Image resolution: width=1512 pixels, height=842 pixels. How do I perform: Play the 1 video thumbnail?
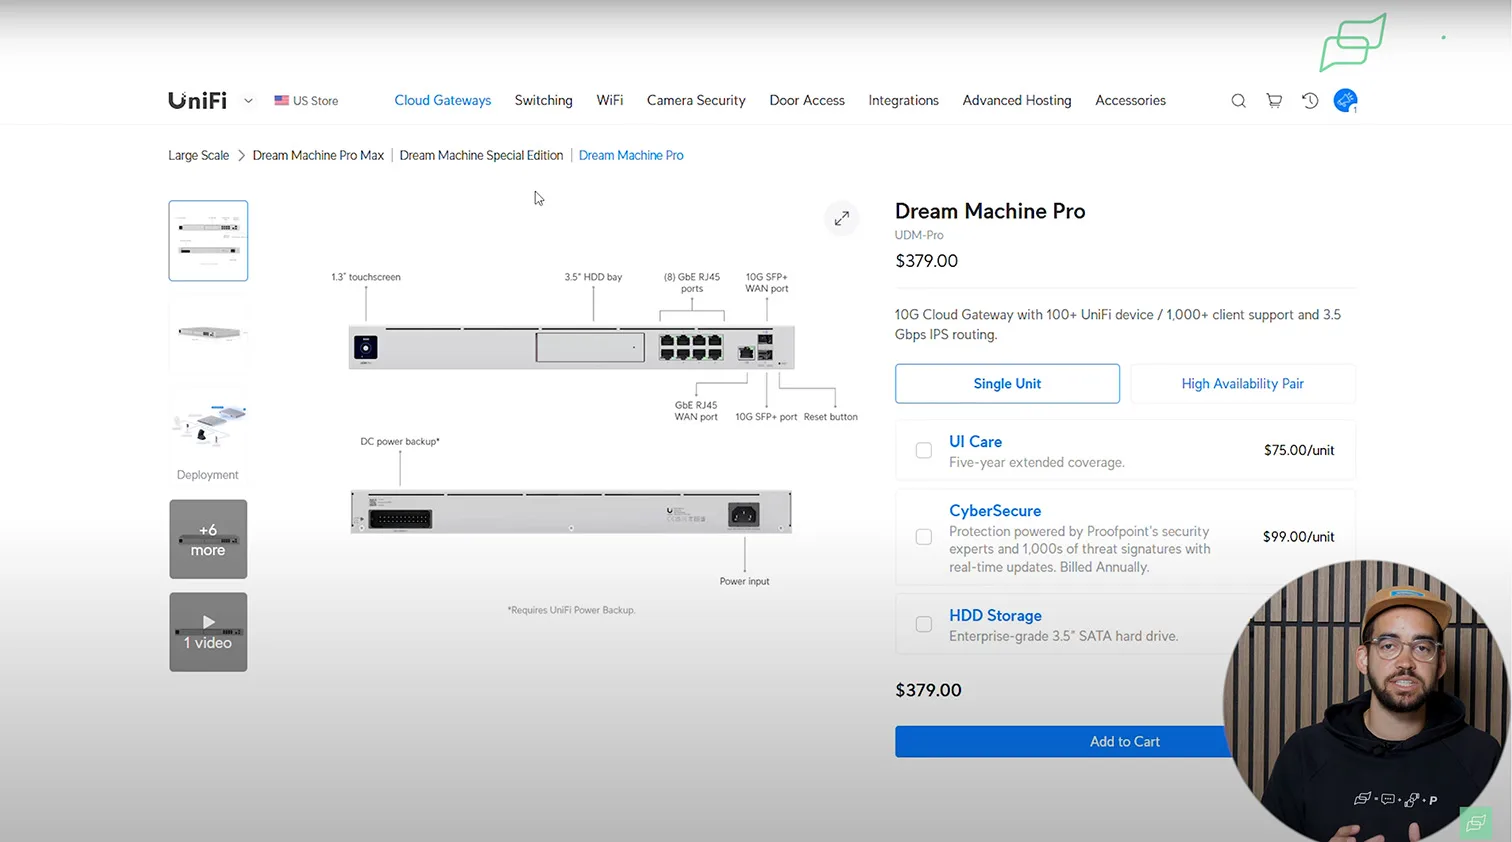208,632
